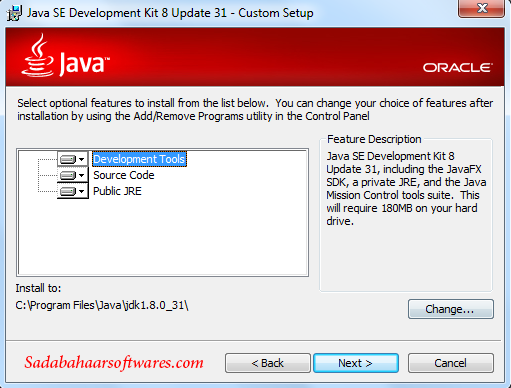511x388 pixels.
Task: Click the Change... install folder button
Action: point(451,309)
